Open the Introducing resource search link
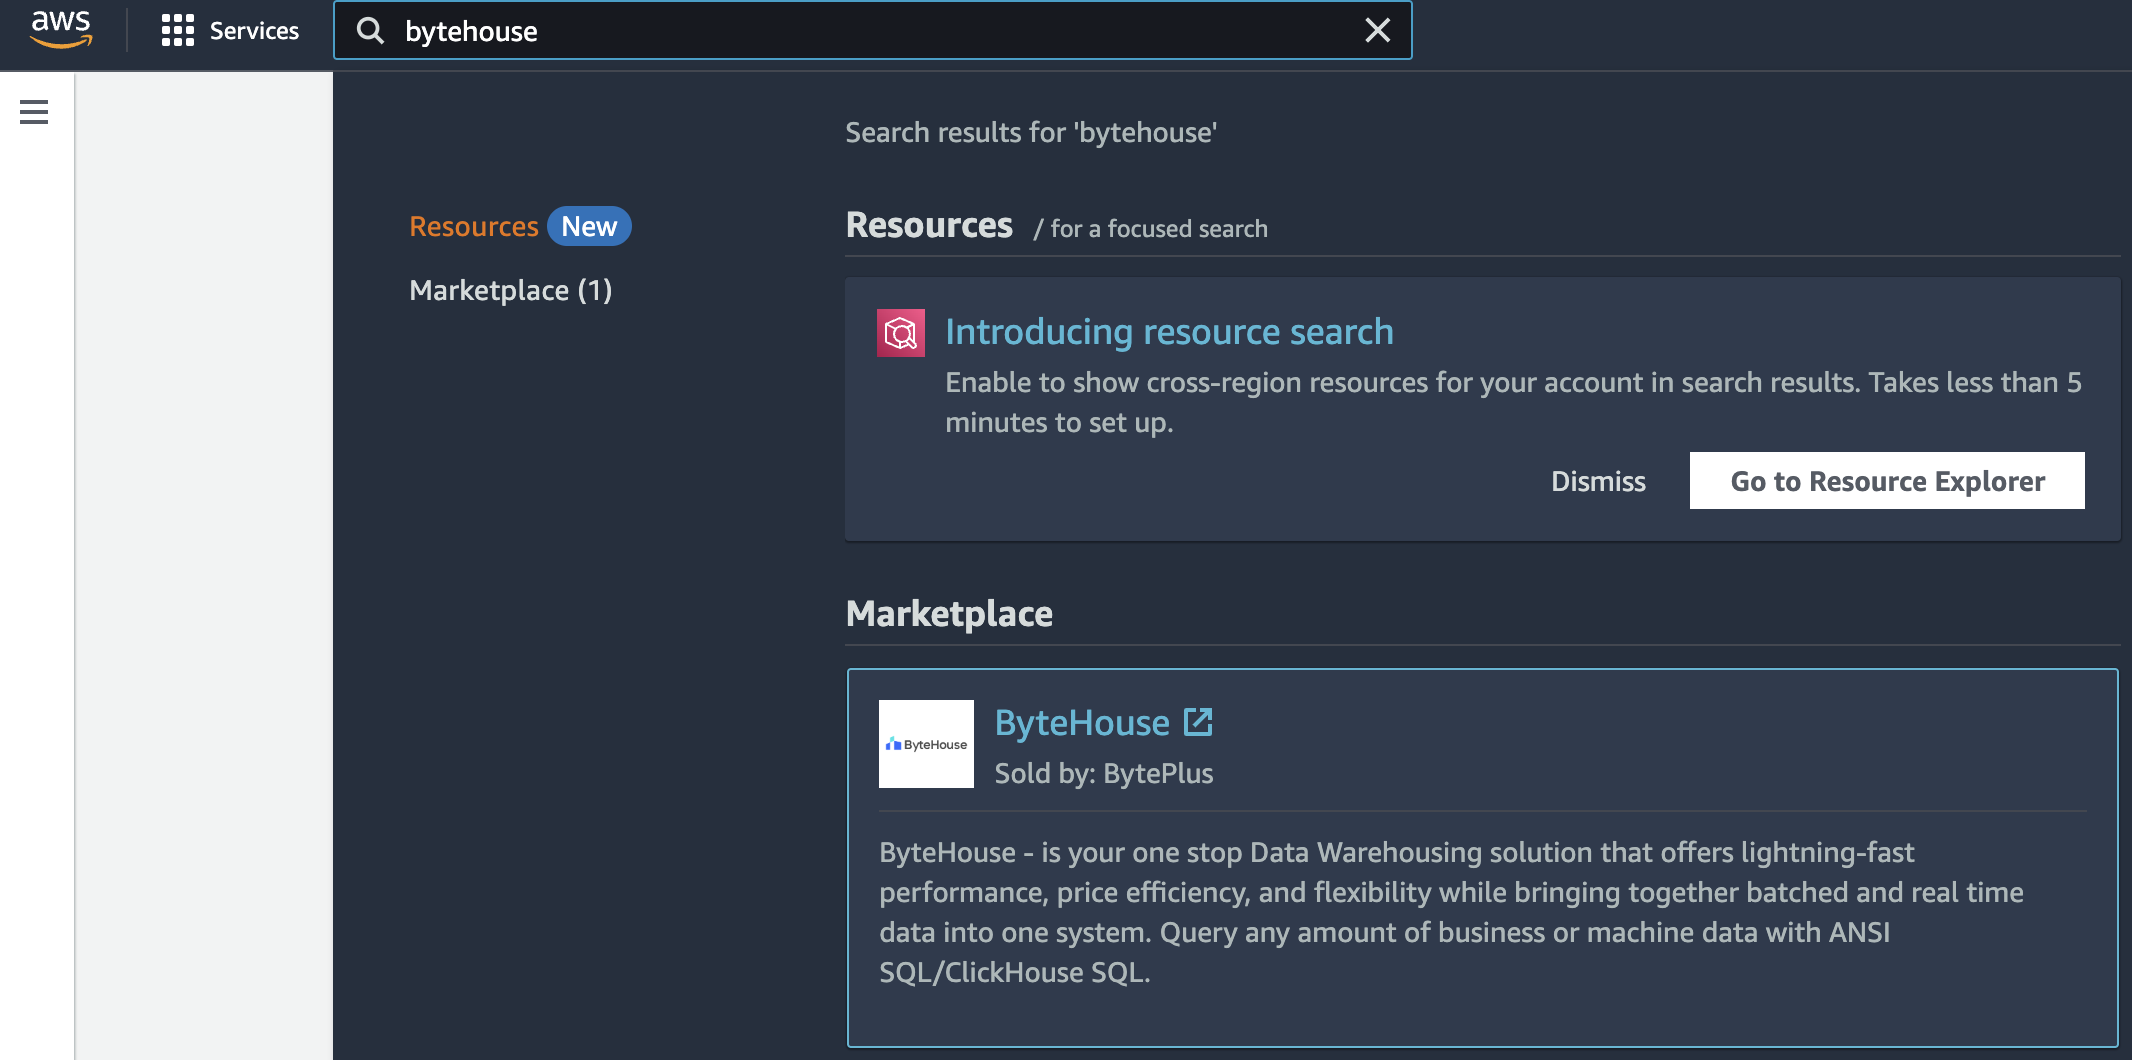The image size is (2132, 1060). click(1169, 331)
